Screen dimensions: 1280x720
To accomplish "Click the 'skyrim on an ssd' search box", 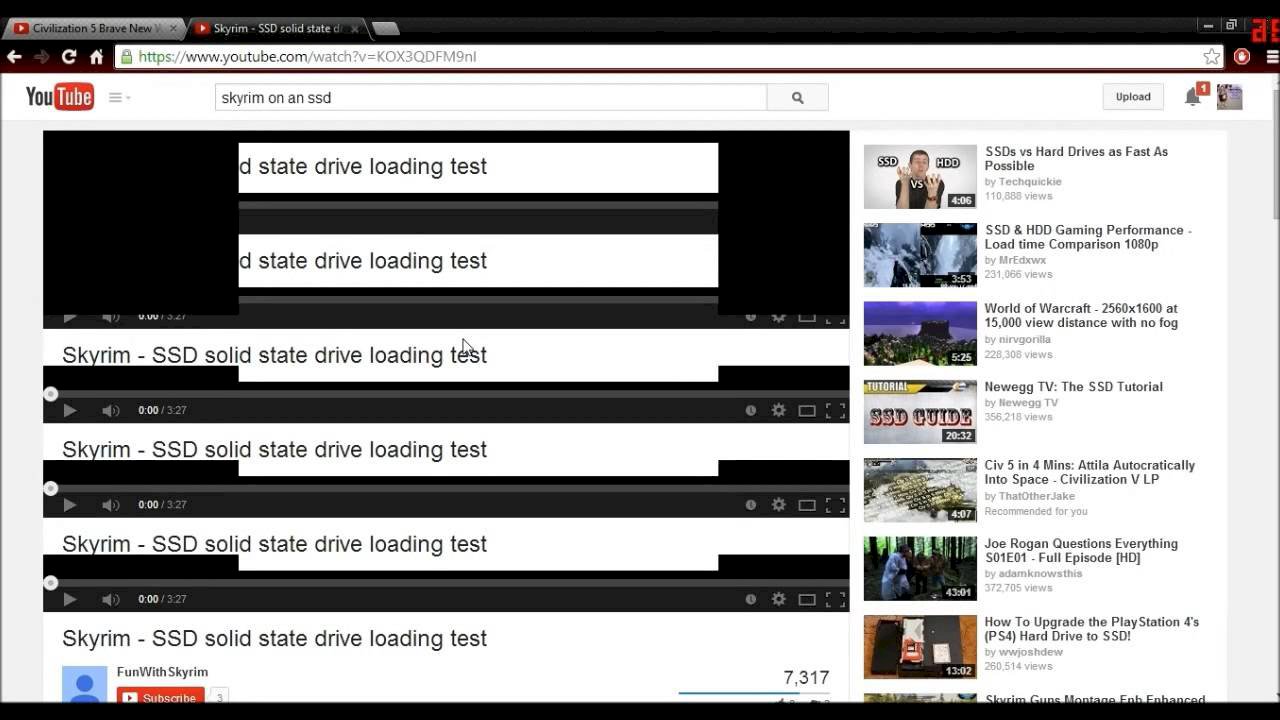I will tap(491, 98).
